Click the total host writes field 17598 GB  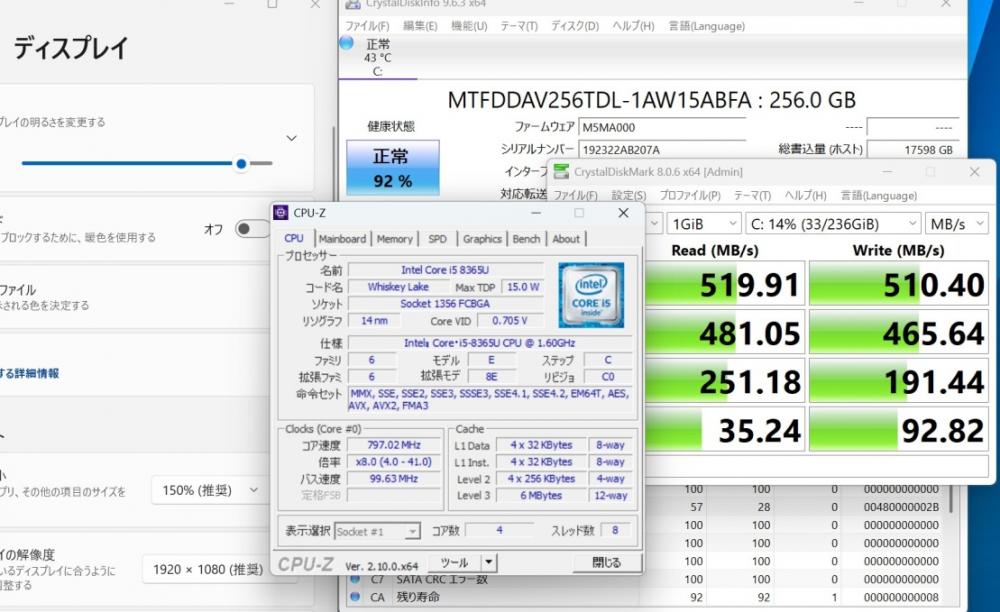[x=912, y=150]
